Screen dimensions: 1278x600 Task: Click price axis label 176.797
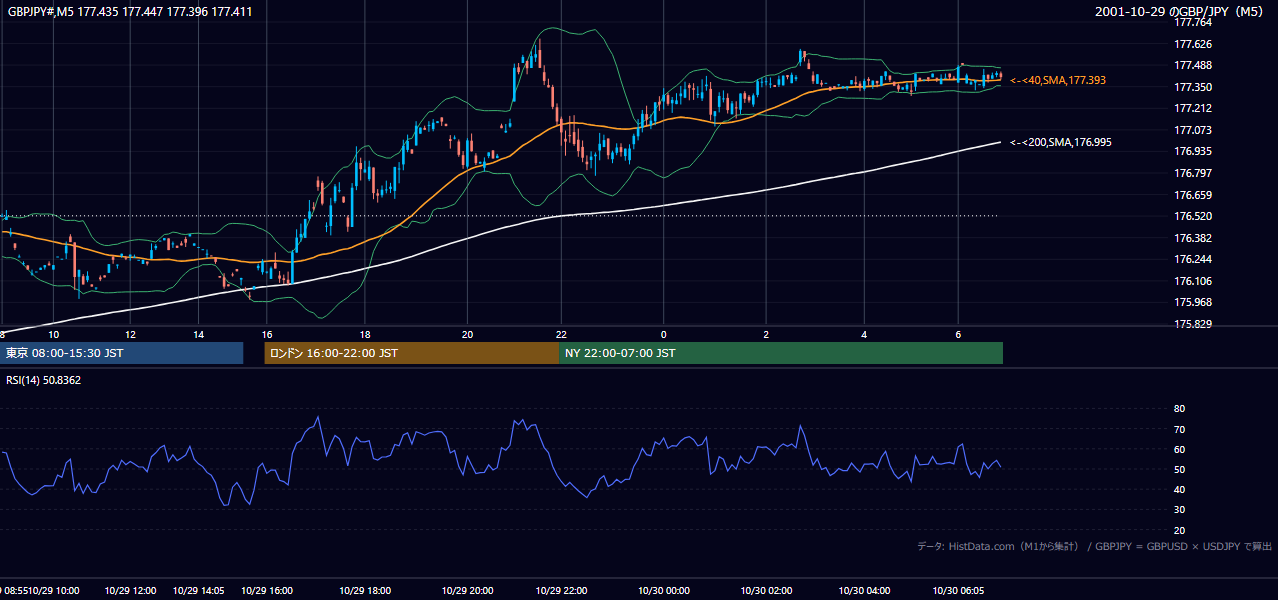pos(1192,173)
